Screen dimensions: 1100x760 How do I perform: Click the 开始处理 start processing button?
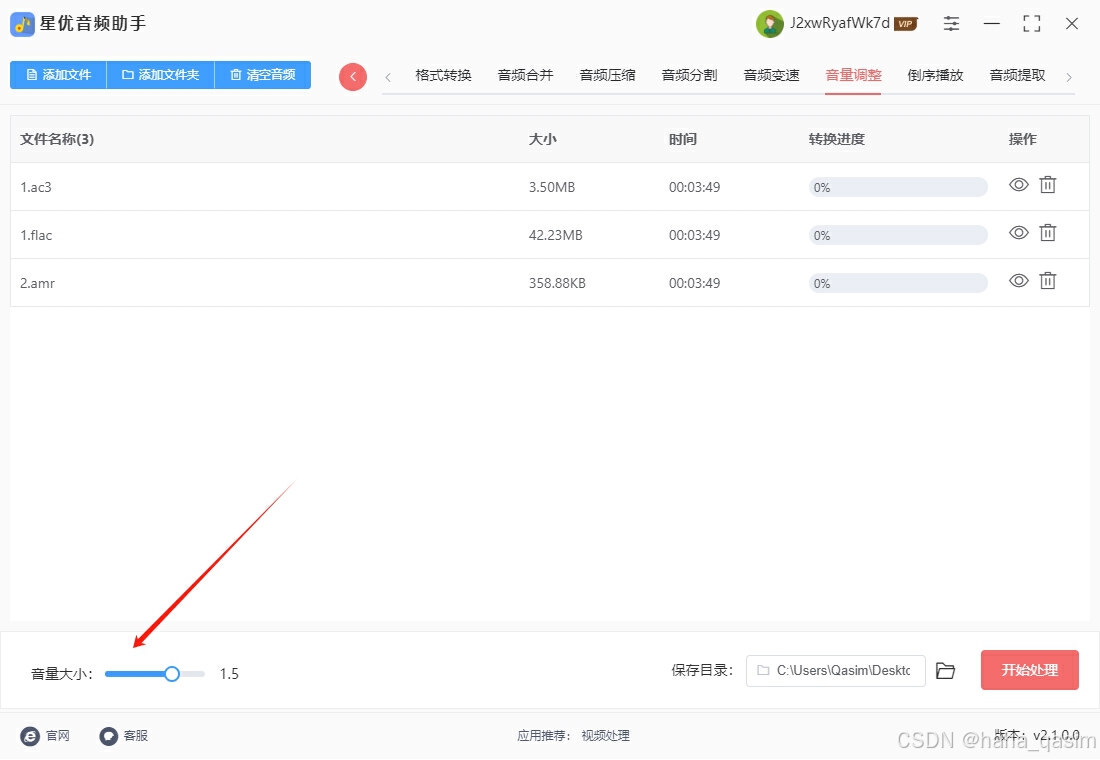click(1029, 670)
